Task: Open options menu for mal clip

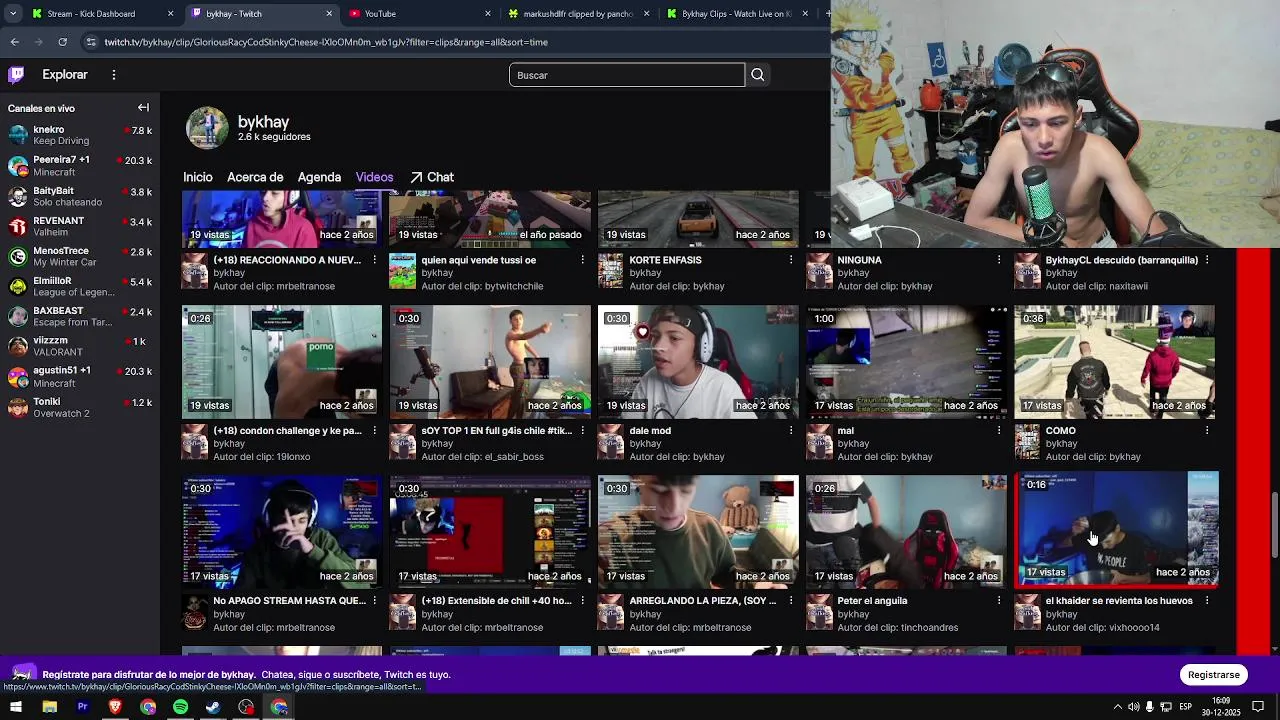Action: pos(998,431)
